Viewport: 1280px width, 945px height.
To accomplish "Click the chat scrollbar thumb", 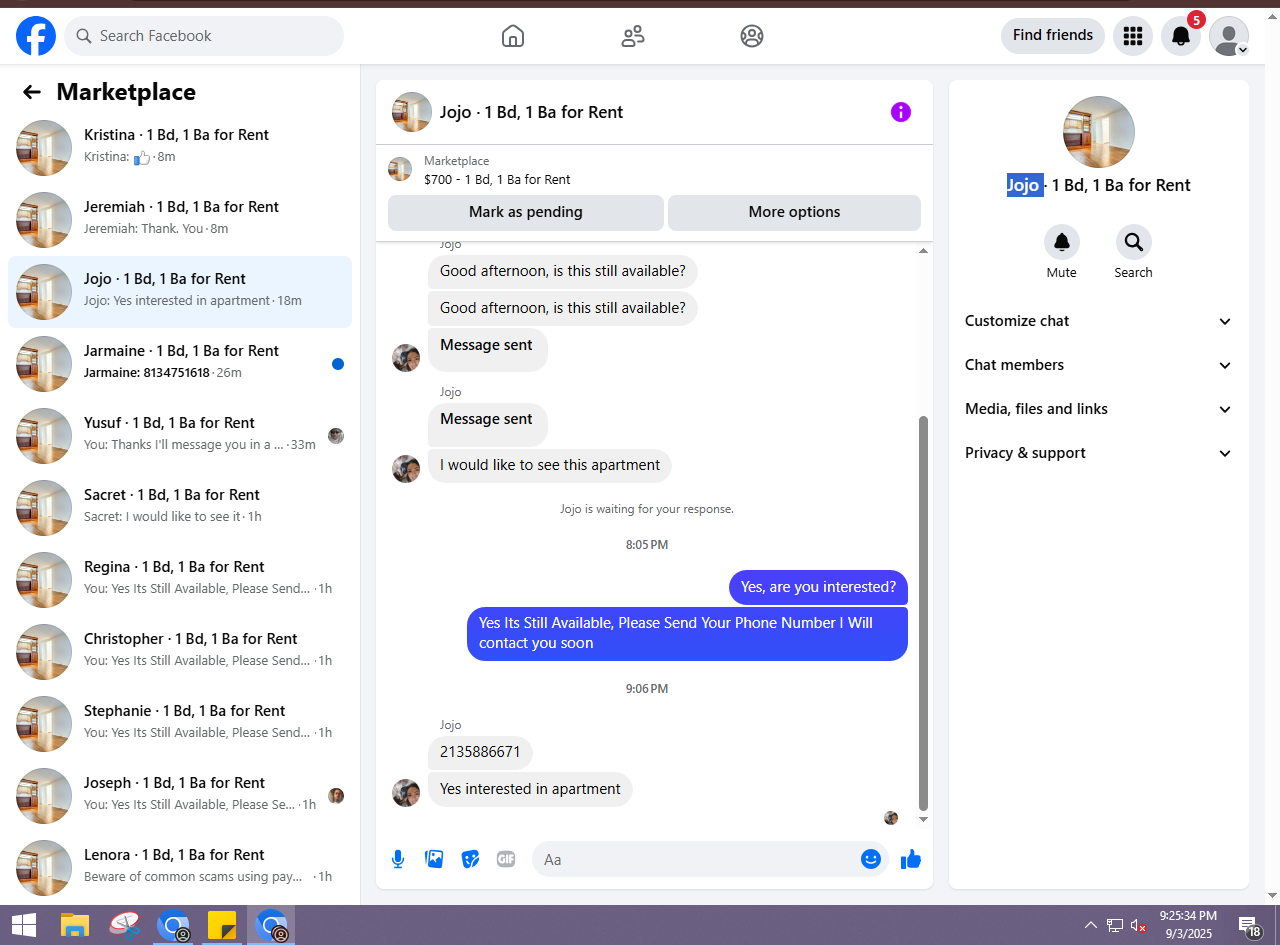I will (923, 612).
